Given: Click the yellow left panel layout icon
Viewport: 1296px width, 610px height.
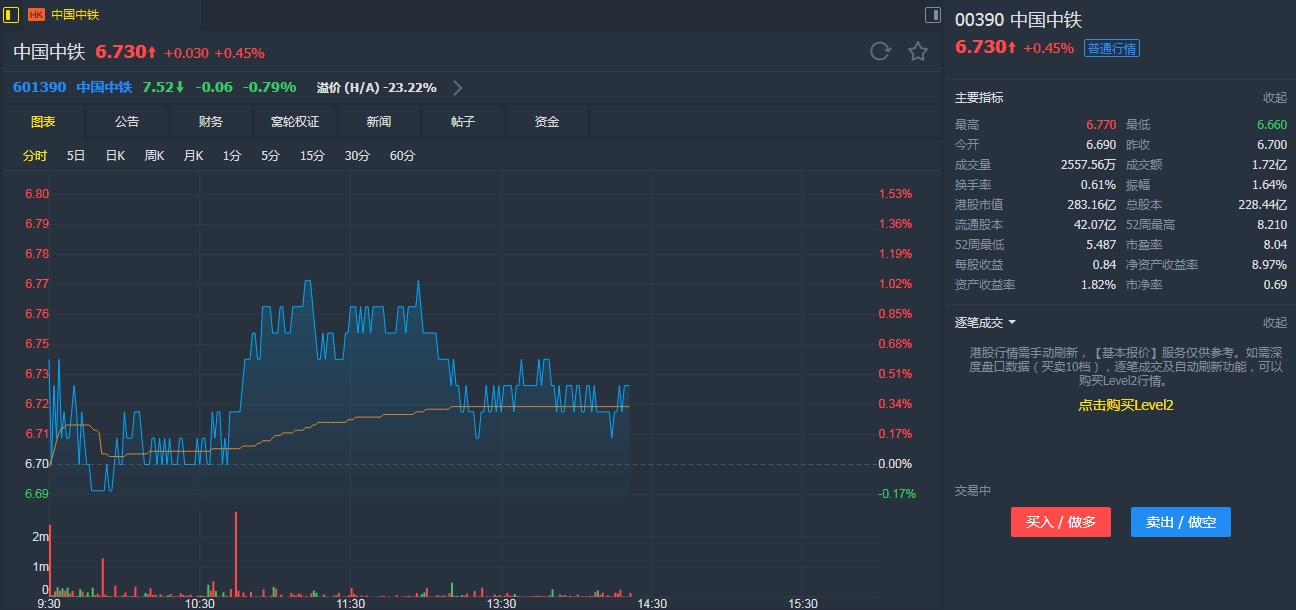Looking at the screenshot, I should point(12,15).
